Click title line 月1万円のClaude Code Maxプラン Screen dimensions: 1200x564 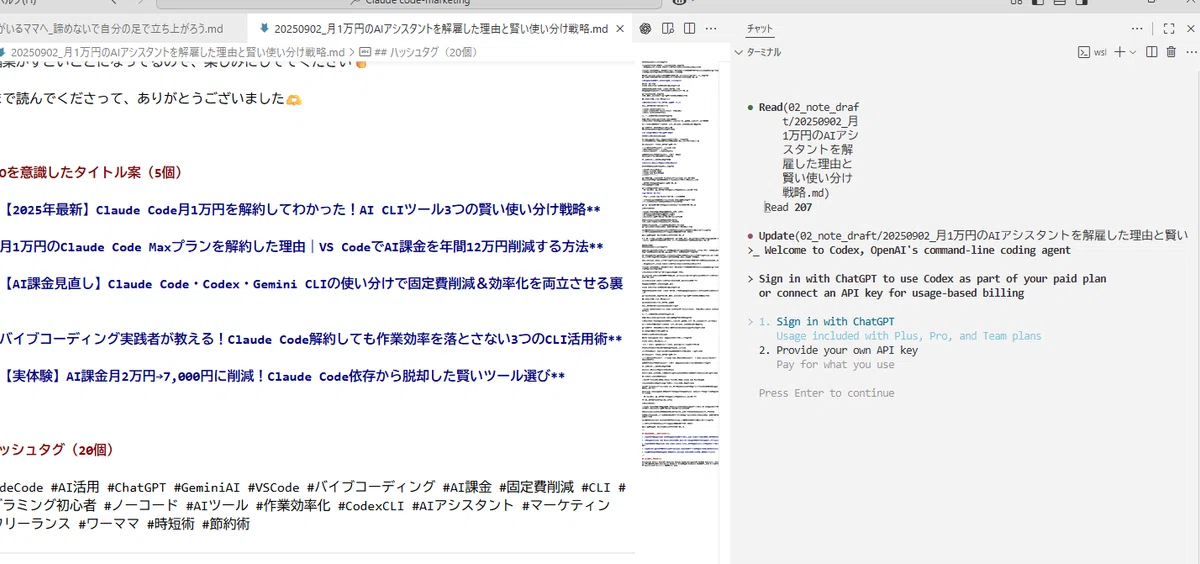(302, 247)
